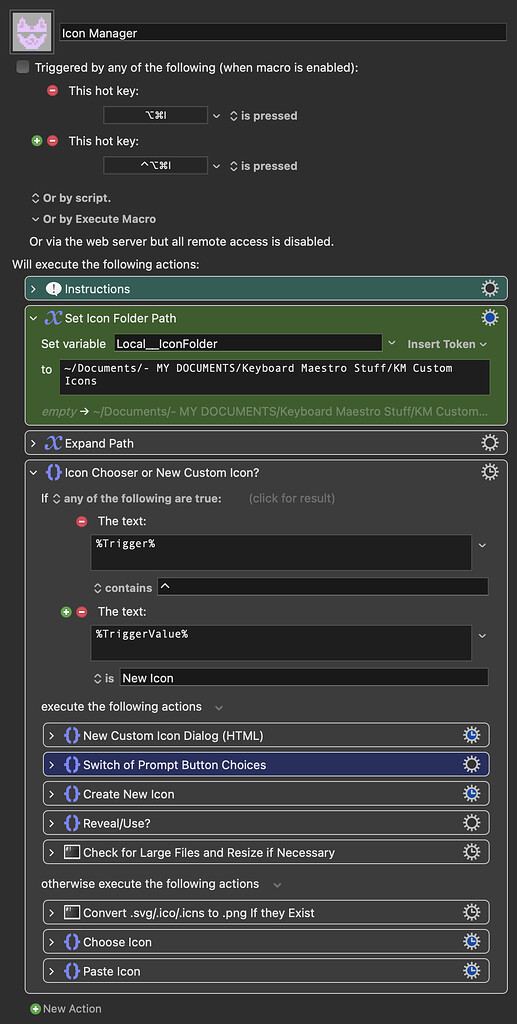Open gear menu of Choose Icon action
The image size is (517, 1024).
[x=471, y=942]
